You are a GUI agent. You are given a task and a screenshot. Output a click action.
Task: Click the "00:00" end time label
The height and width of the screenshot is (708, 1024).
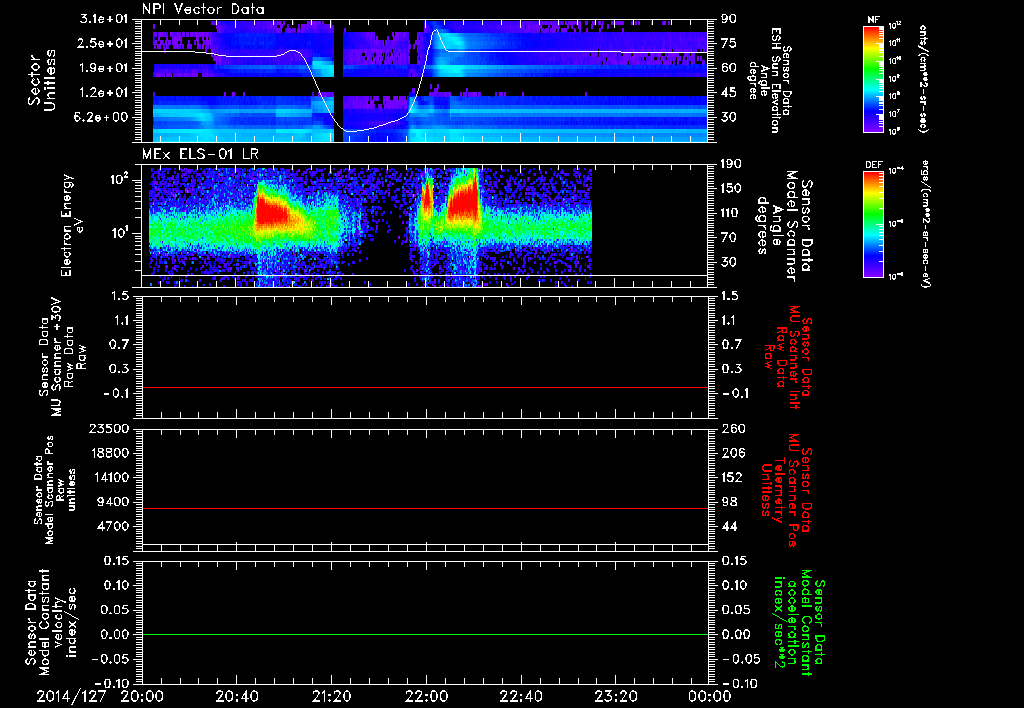tap(710, 696)
